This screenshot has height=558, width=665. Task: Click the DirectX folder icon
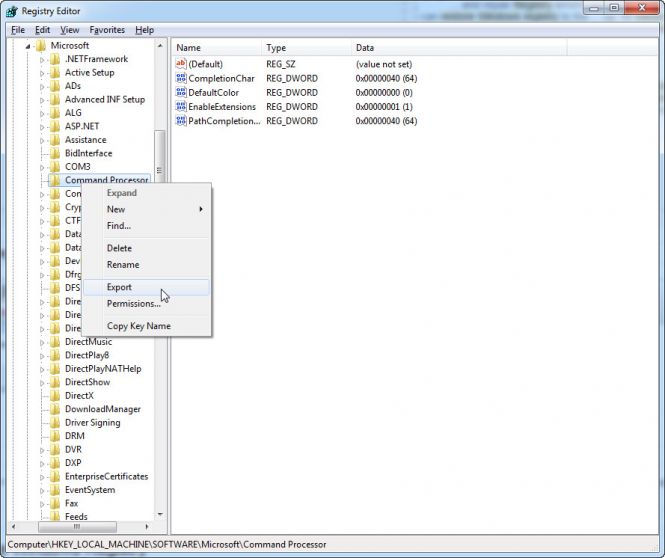point(55,396)
